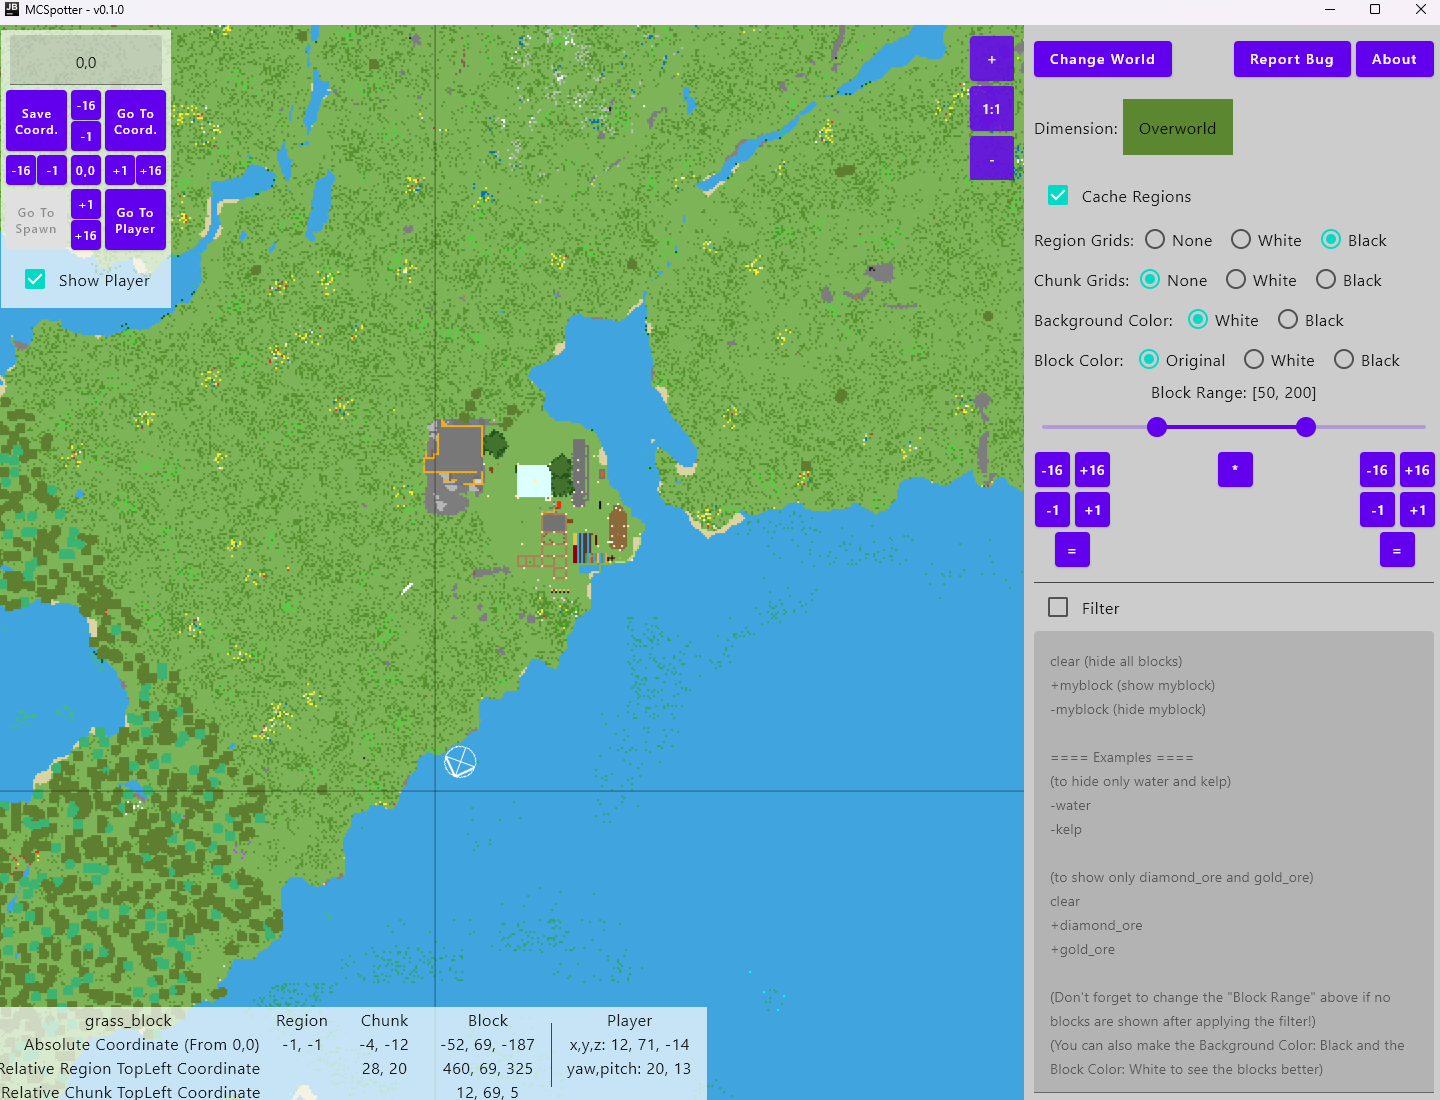Click inside the filter rules text area
This screenshot has height=1100, width=1440.
coord(1234,861)
